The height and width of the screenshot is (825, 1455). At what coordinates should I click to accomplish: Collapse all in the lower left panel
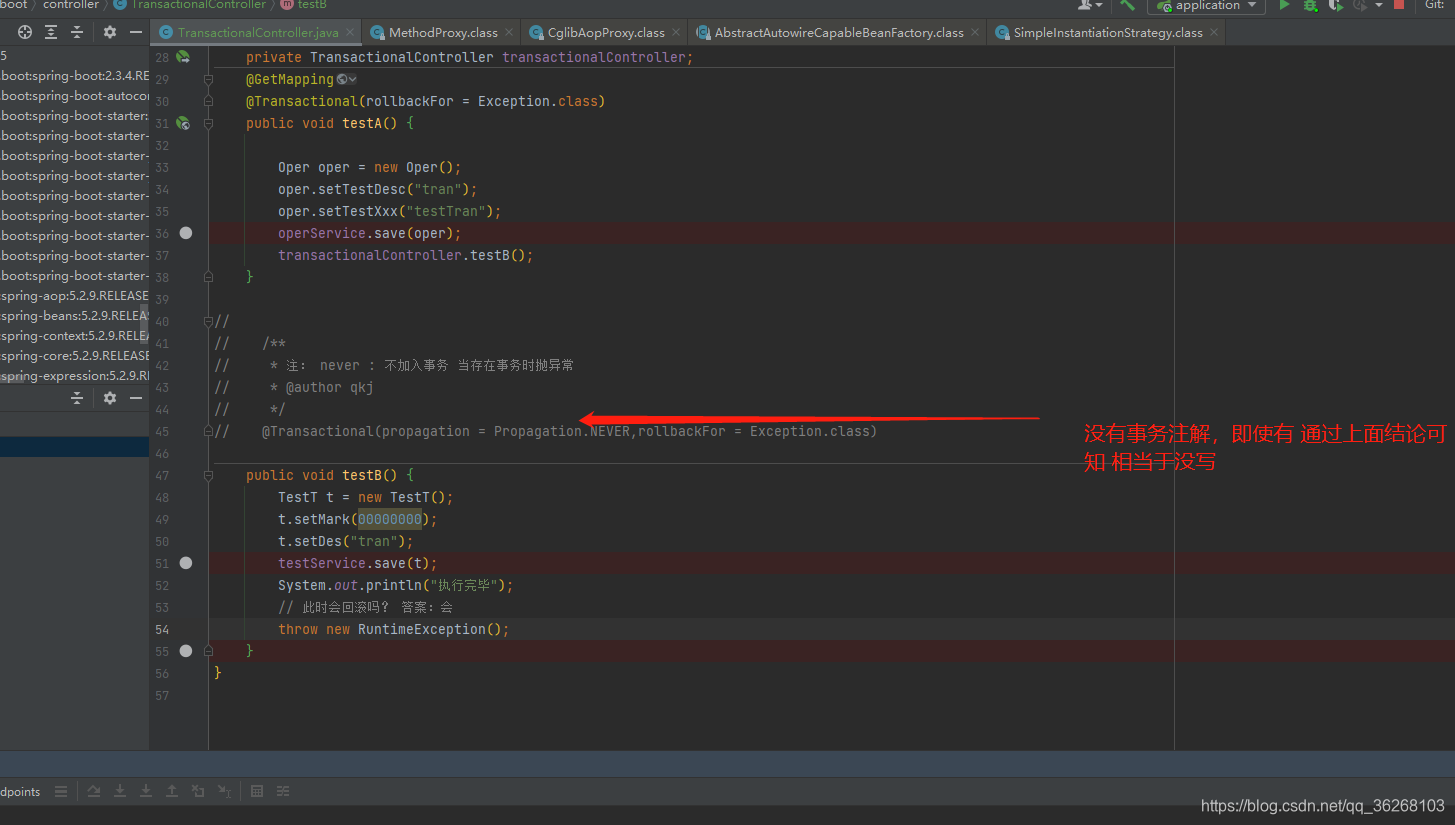point(77,398)
